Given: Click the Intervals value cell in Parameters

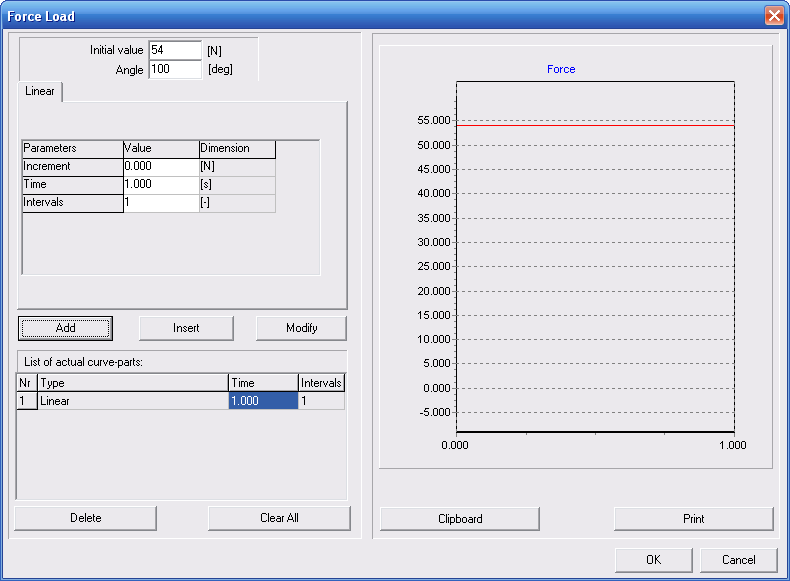Looking at the screenshot, I should click(161, 203).
